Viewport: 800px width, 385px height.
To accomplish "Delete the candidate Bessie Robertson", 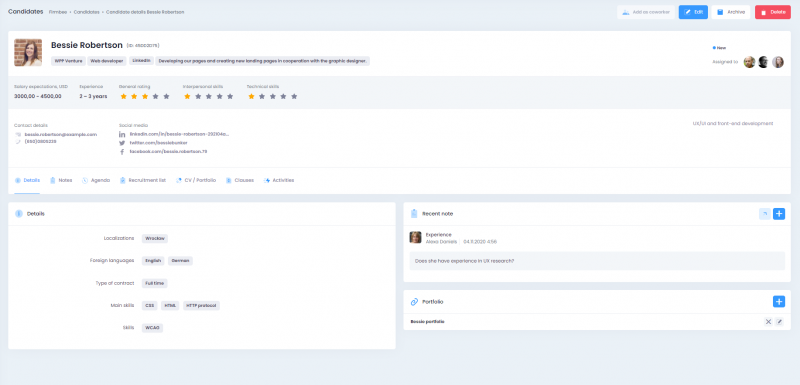I will [x=772, y=12].
